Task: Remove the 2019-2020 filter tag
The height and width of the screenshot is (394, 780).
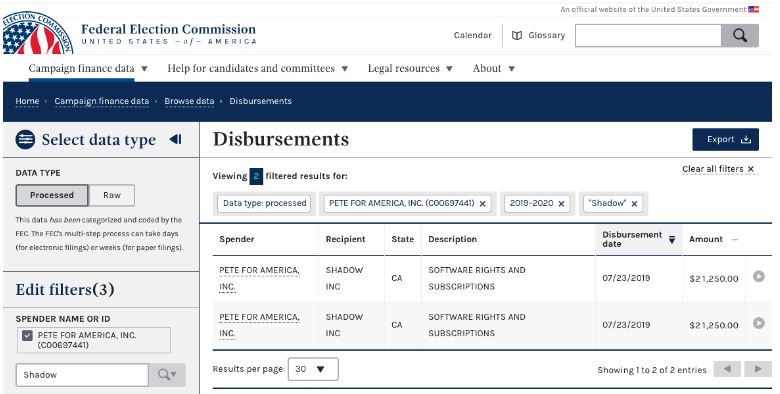Action: tap(561, 203)
